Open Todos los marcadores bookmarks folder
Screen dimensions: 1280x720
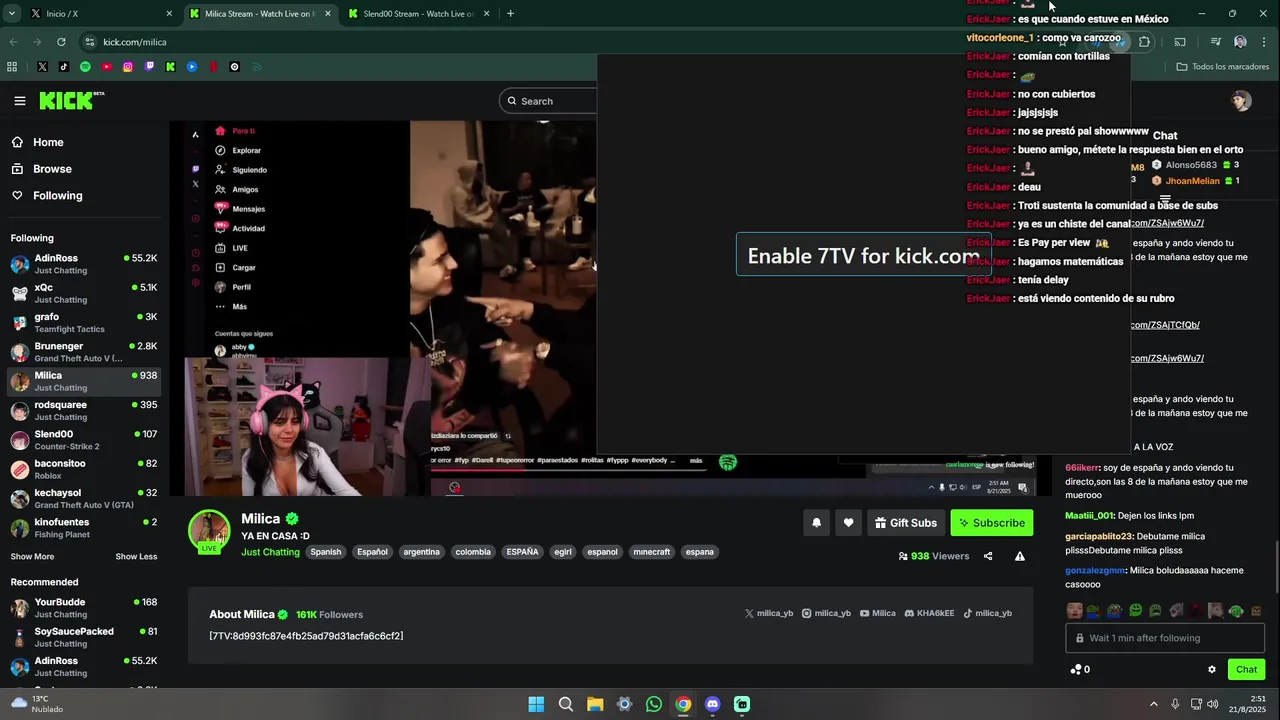click(x=1222, y=67)
